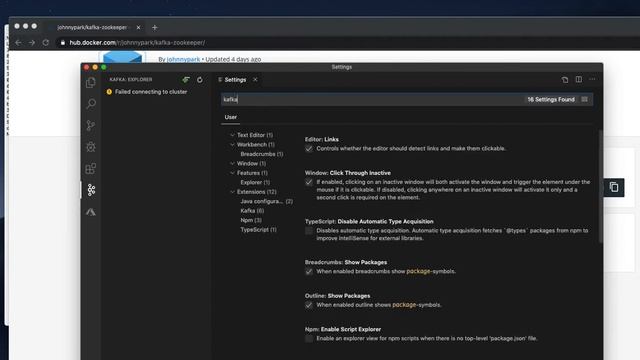Click the copy icon on Docker Hub page
Screen dimensions: 640x360
coord(614,187)
